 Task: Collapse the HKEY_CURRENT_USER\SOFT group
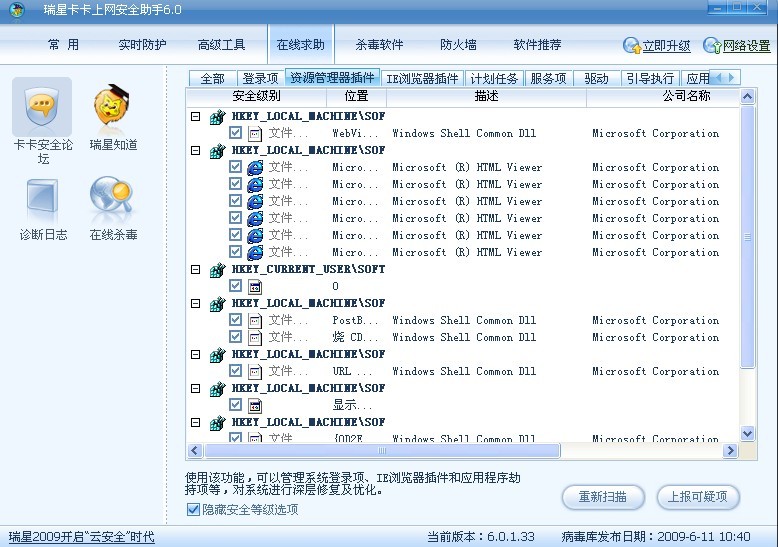[x=196, y=270]
